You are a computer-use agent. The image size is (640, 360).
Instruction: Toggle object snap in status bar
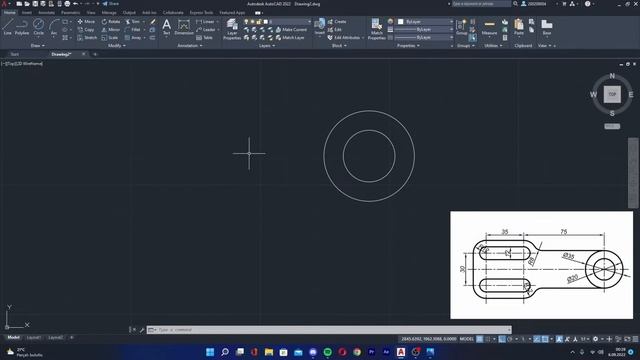tap(545, 339)
